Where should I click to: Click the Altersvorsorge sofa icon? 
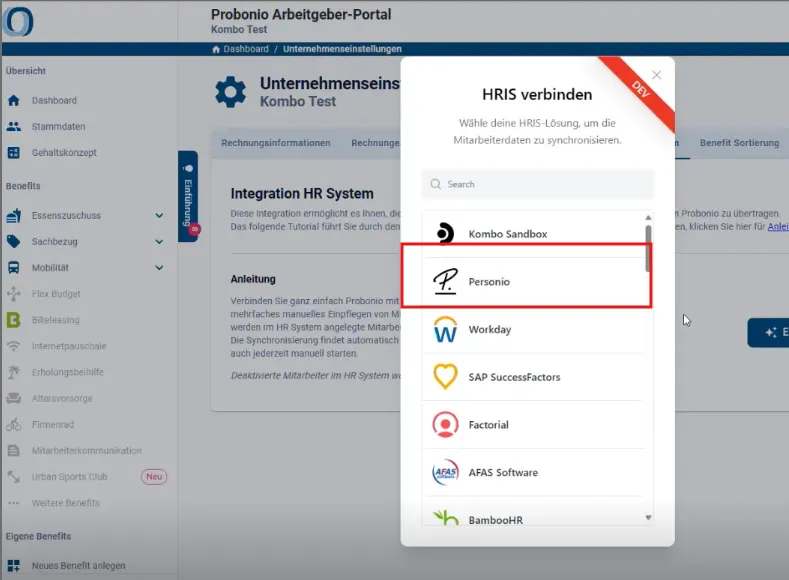(14, 398)
